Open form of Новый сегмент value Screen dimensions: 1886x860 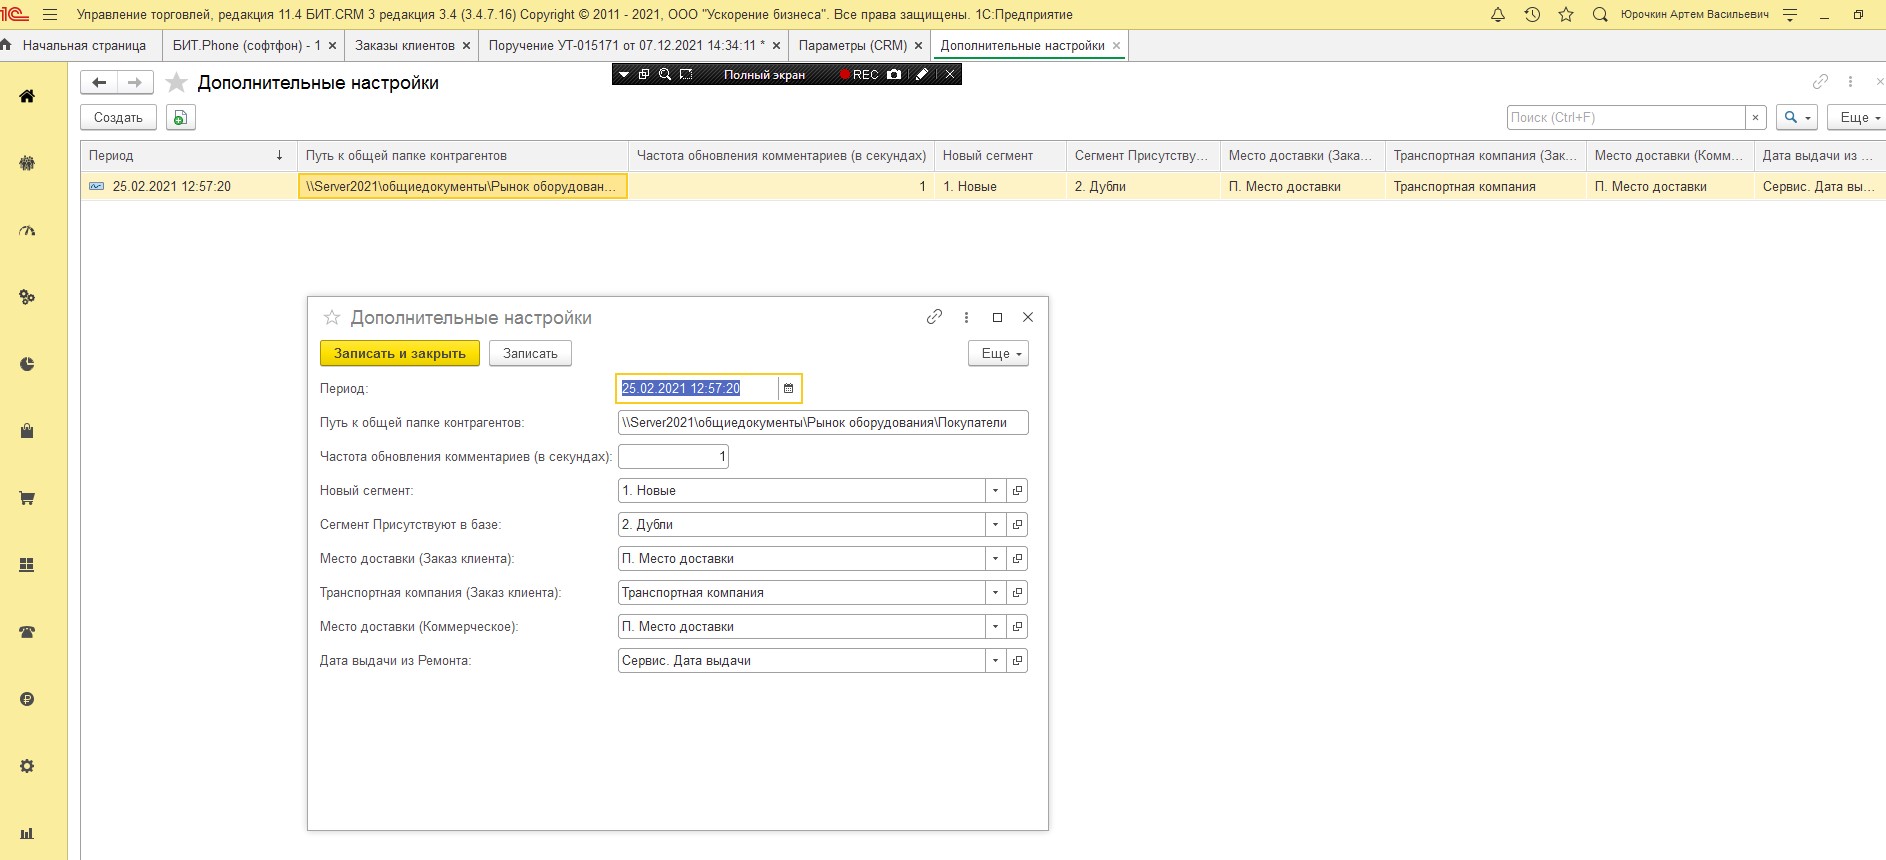(x=1017, y=491)
